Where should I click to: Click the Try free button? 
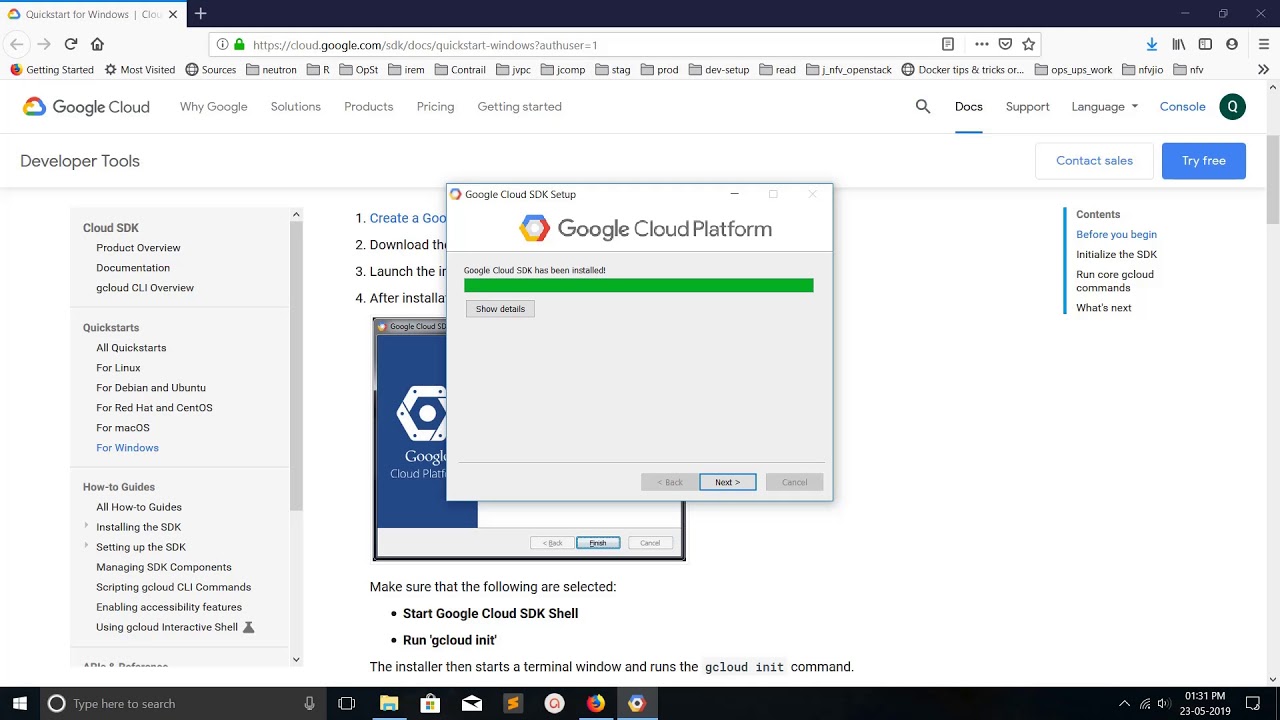(1204, 161)
